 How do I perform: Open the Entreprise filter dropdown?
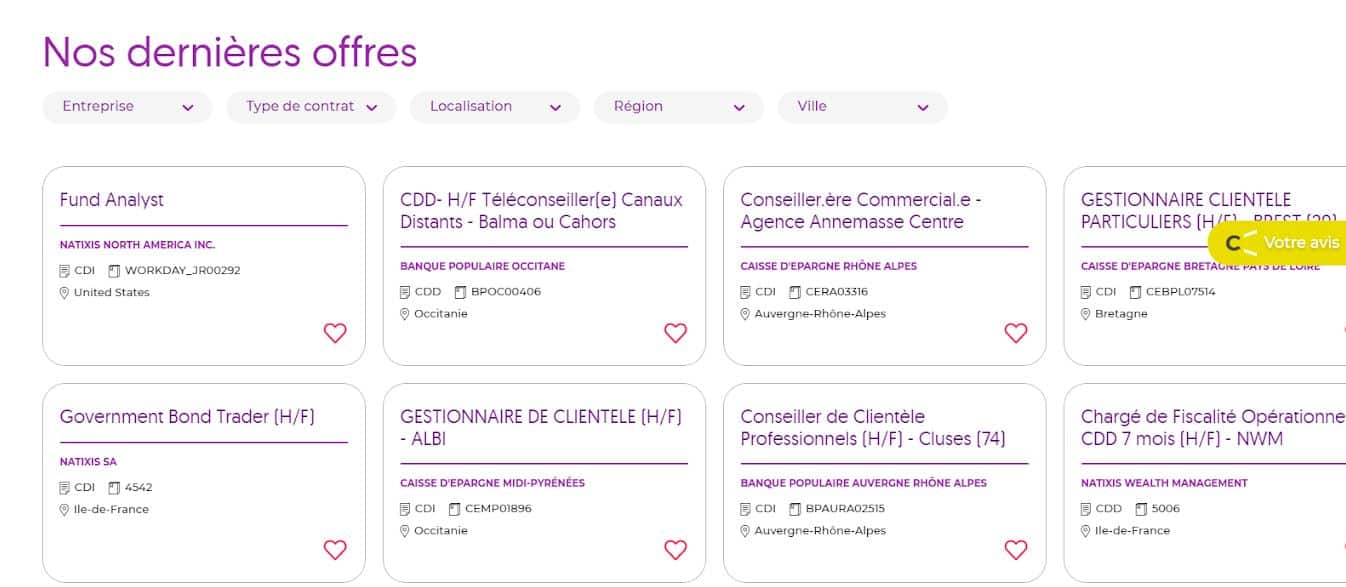pos(127,107)
